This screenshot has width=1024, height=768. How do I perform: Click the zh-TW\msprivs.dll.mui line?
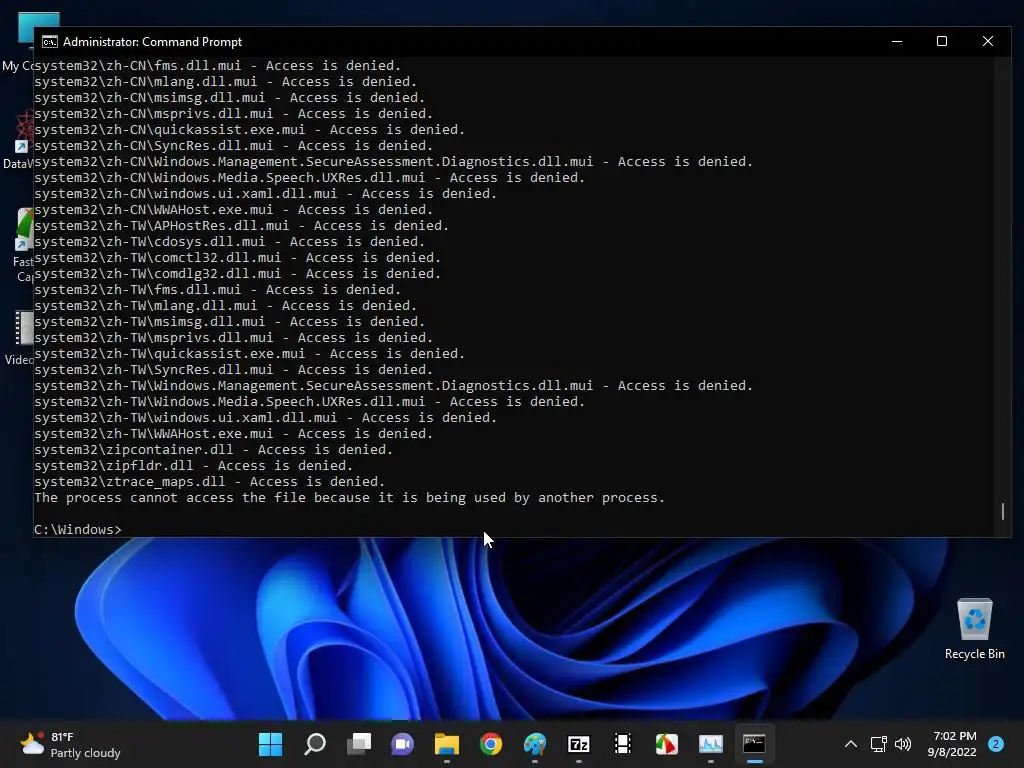pyautogui.click(x=233, y=338)
